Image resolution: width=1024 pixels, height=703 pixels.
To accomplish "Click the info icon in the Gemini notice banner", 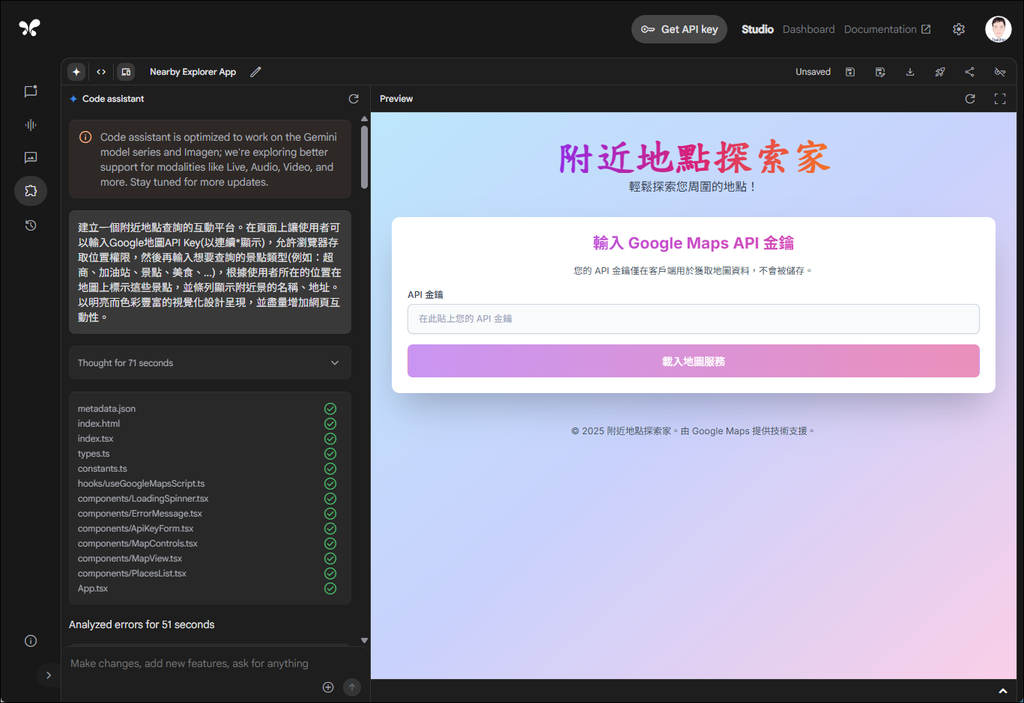I will pos(86,137).
